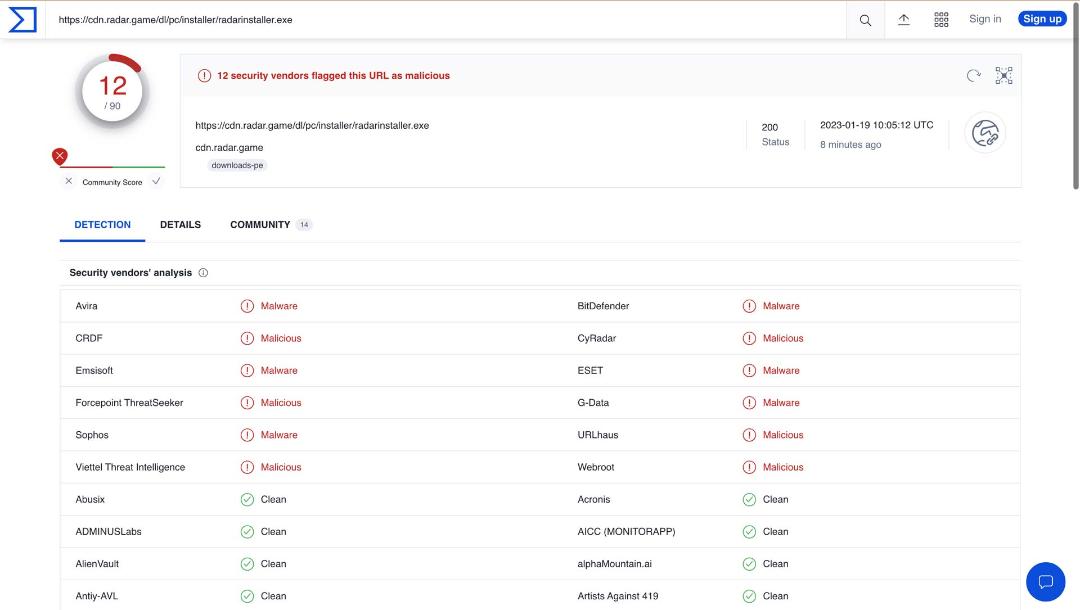The height and width of the screenshot is (610, 1080).
Task: Click the 8 minutes ago text
Action: pyautogui.click(x=851, y=145)
